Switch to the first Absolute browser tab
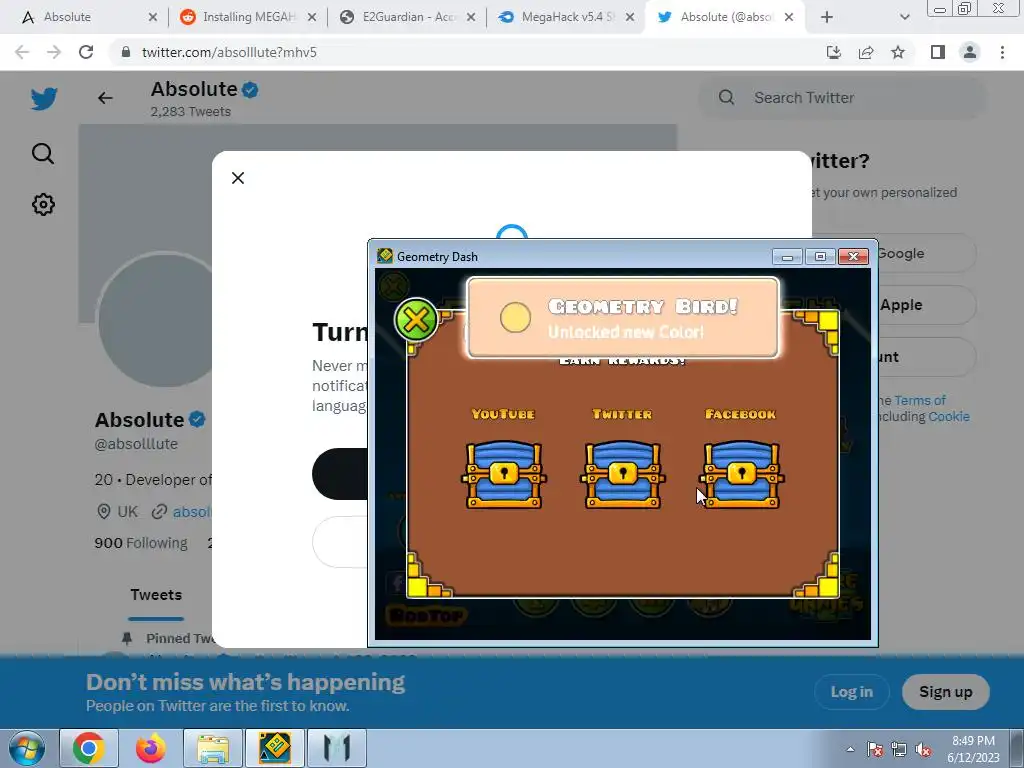This screenshot has height=768, width=1024. [89, 17]
